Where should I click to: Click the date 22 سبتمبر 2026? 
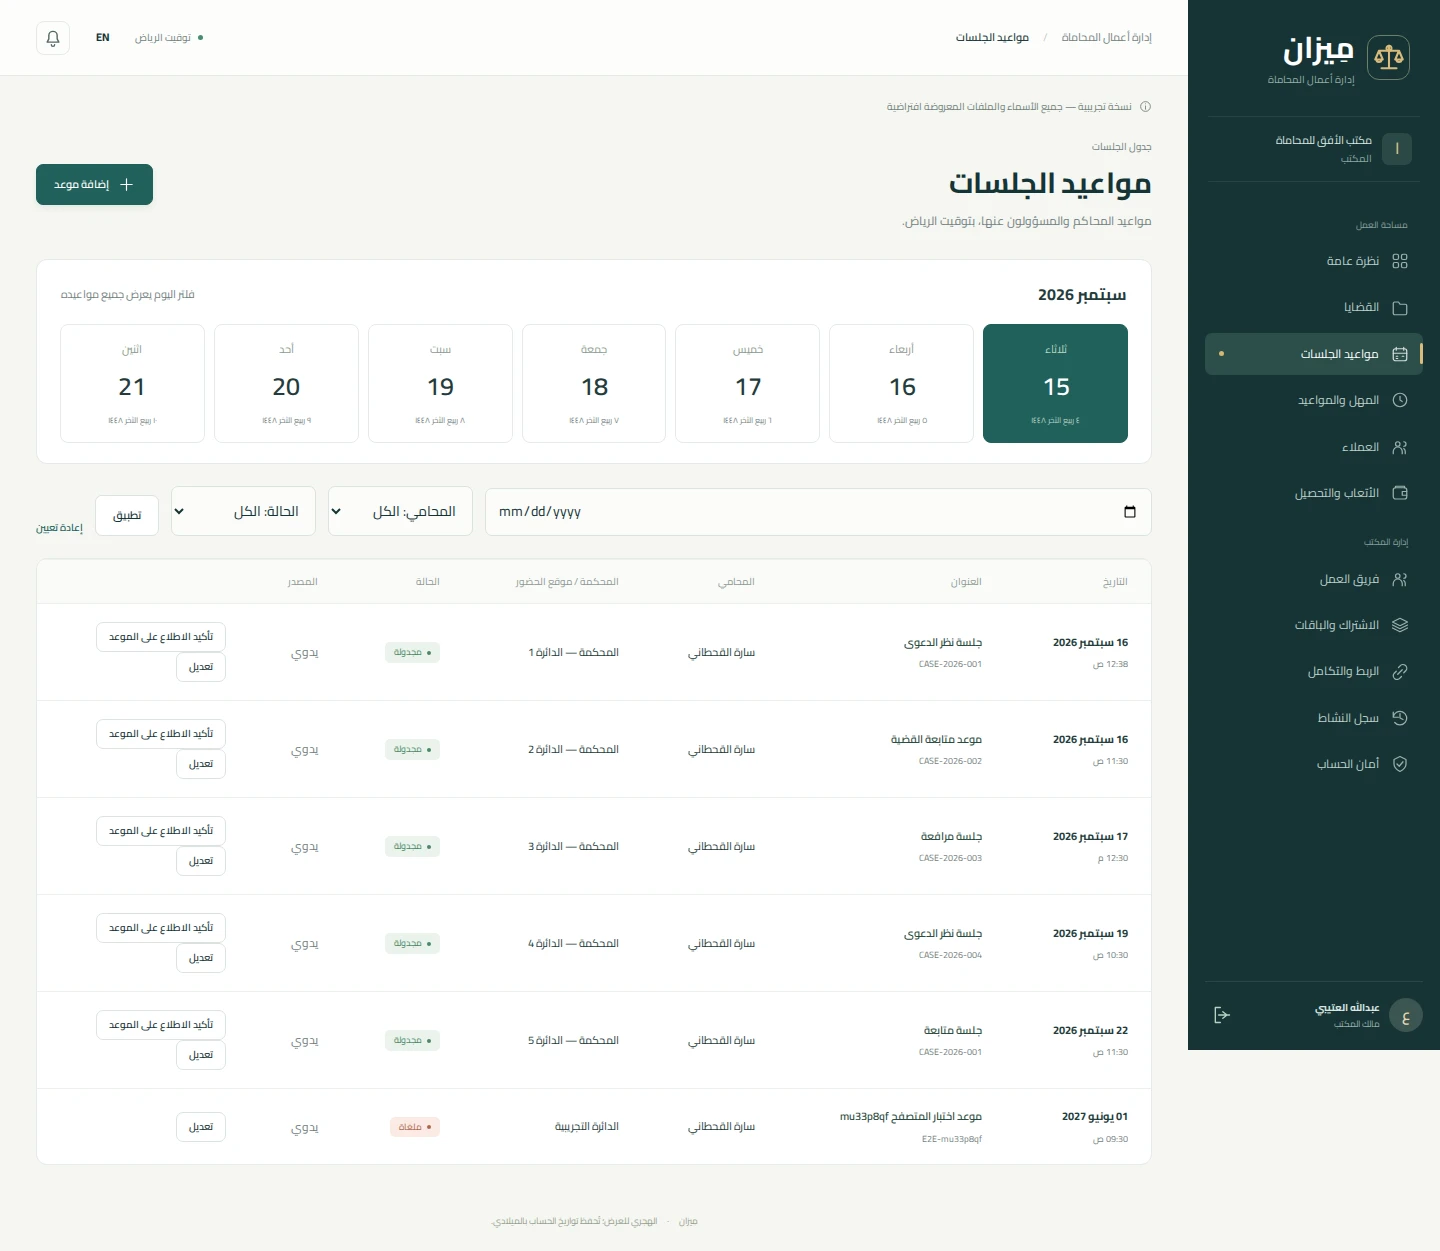(x=1090, y=1030)
